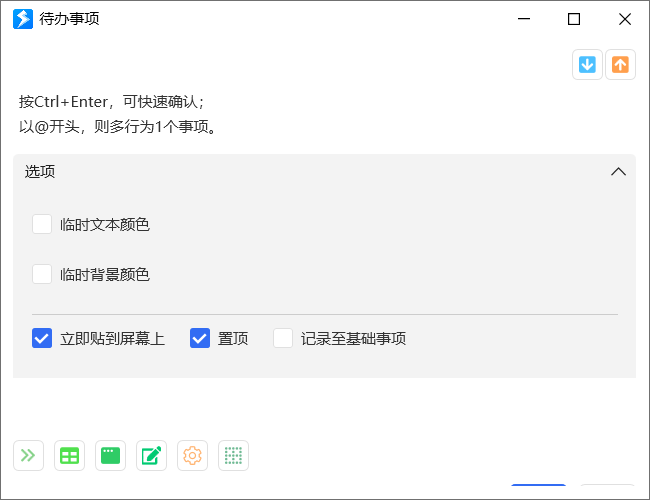The image size is (650, 500).
Task: Click the green edit pencil icon
Action: (151, 455)
